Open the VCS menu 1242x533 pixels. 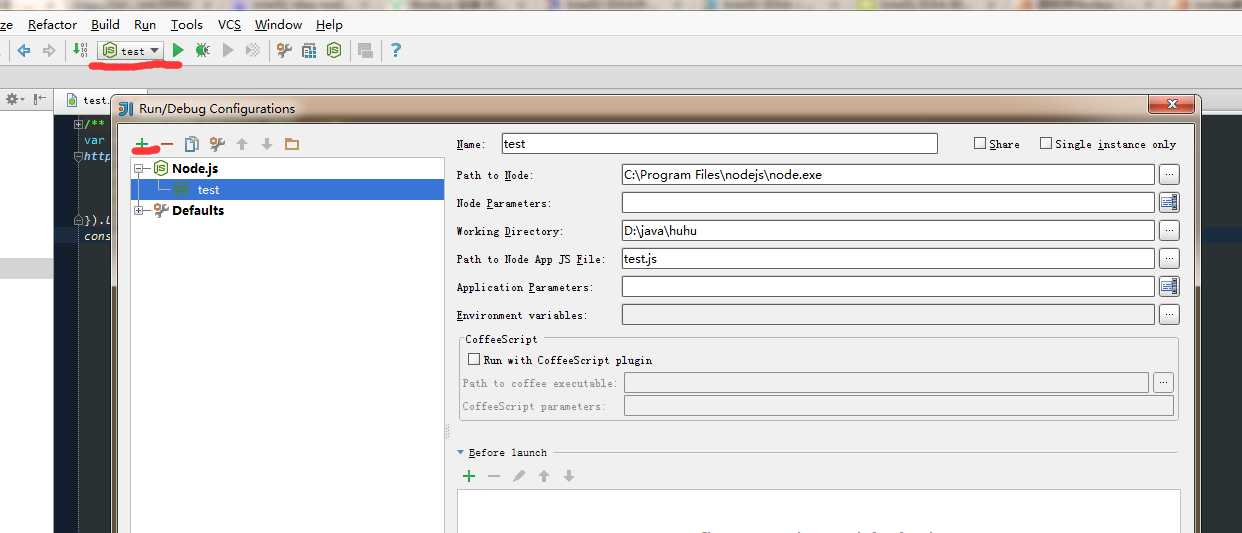click(x=229, y=24)
